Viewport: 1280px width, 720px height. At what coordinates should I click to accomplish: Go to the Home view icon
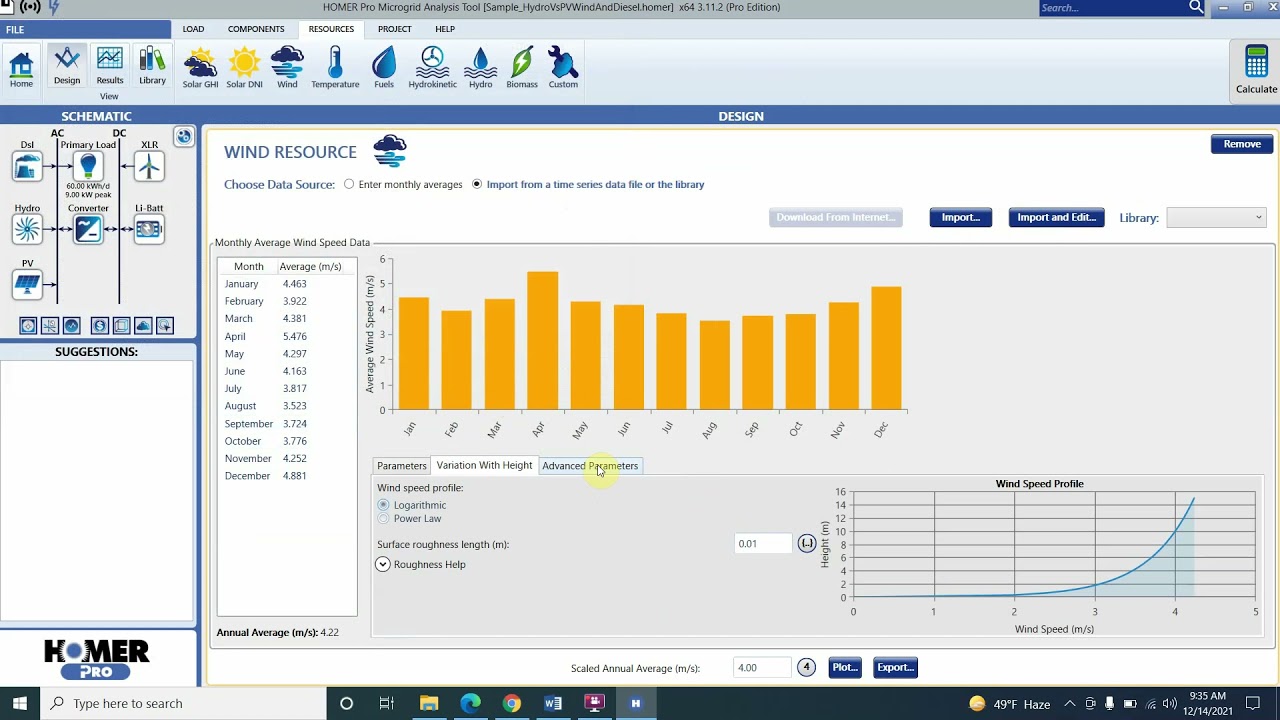[21, 68]
